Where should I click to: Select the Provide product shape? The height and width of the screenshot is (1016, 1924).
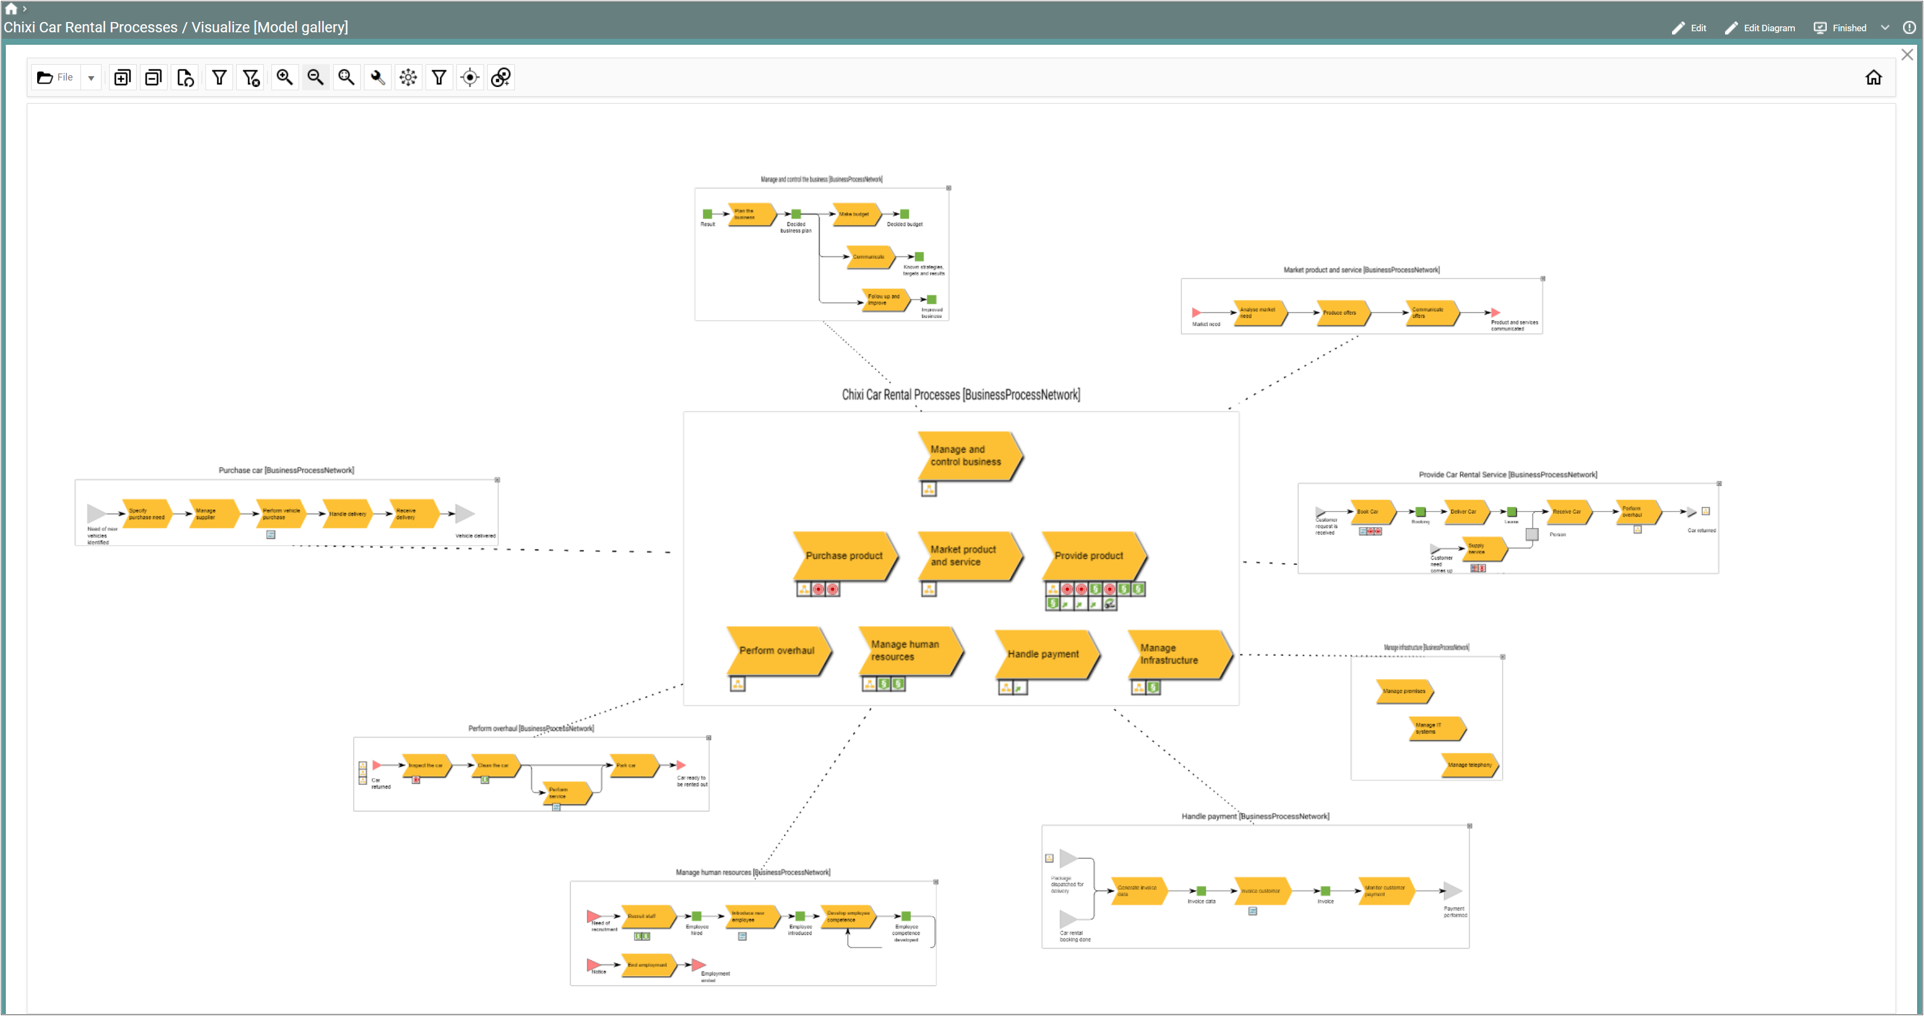pyautogui.click(x=1094, y=556)
